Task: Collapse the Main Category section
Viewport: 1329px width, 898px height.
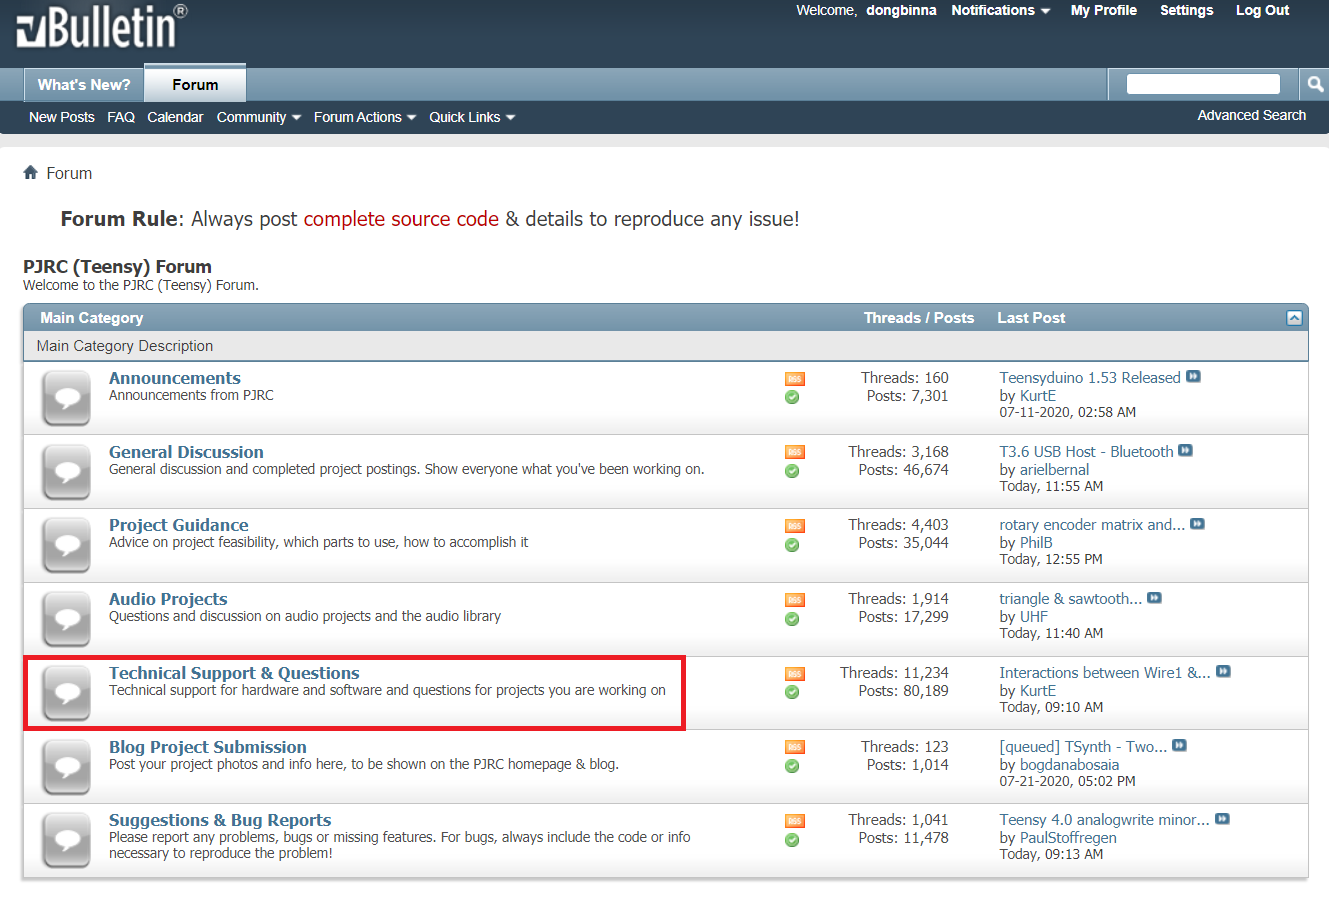Action: click(1294, 318)
